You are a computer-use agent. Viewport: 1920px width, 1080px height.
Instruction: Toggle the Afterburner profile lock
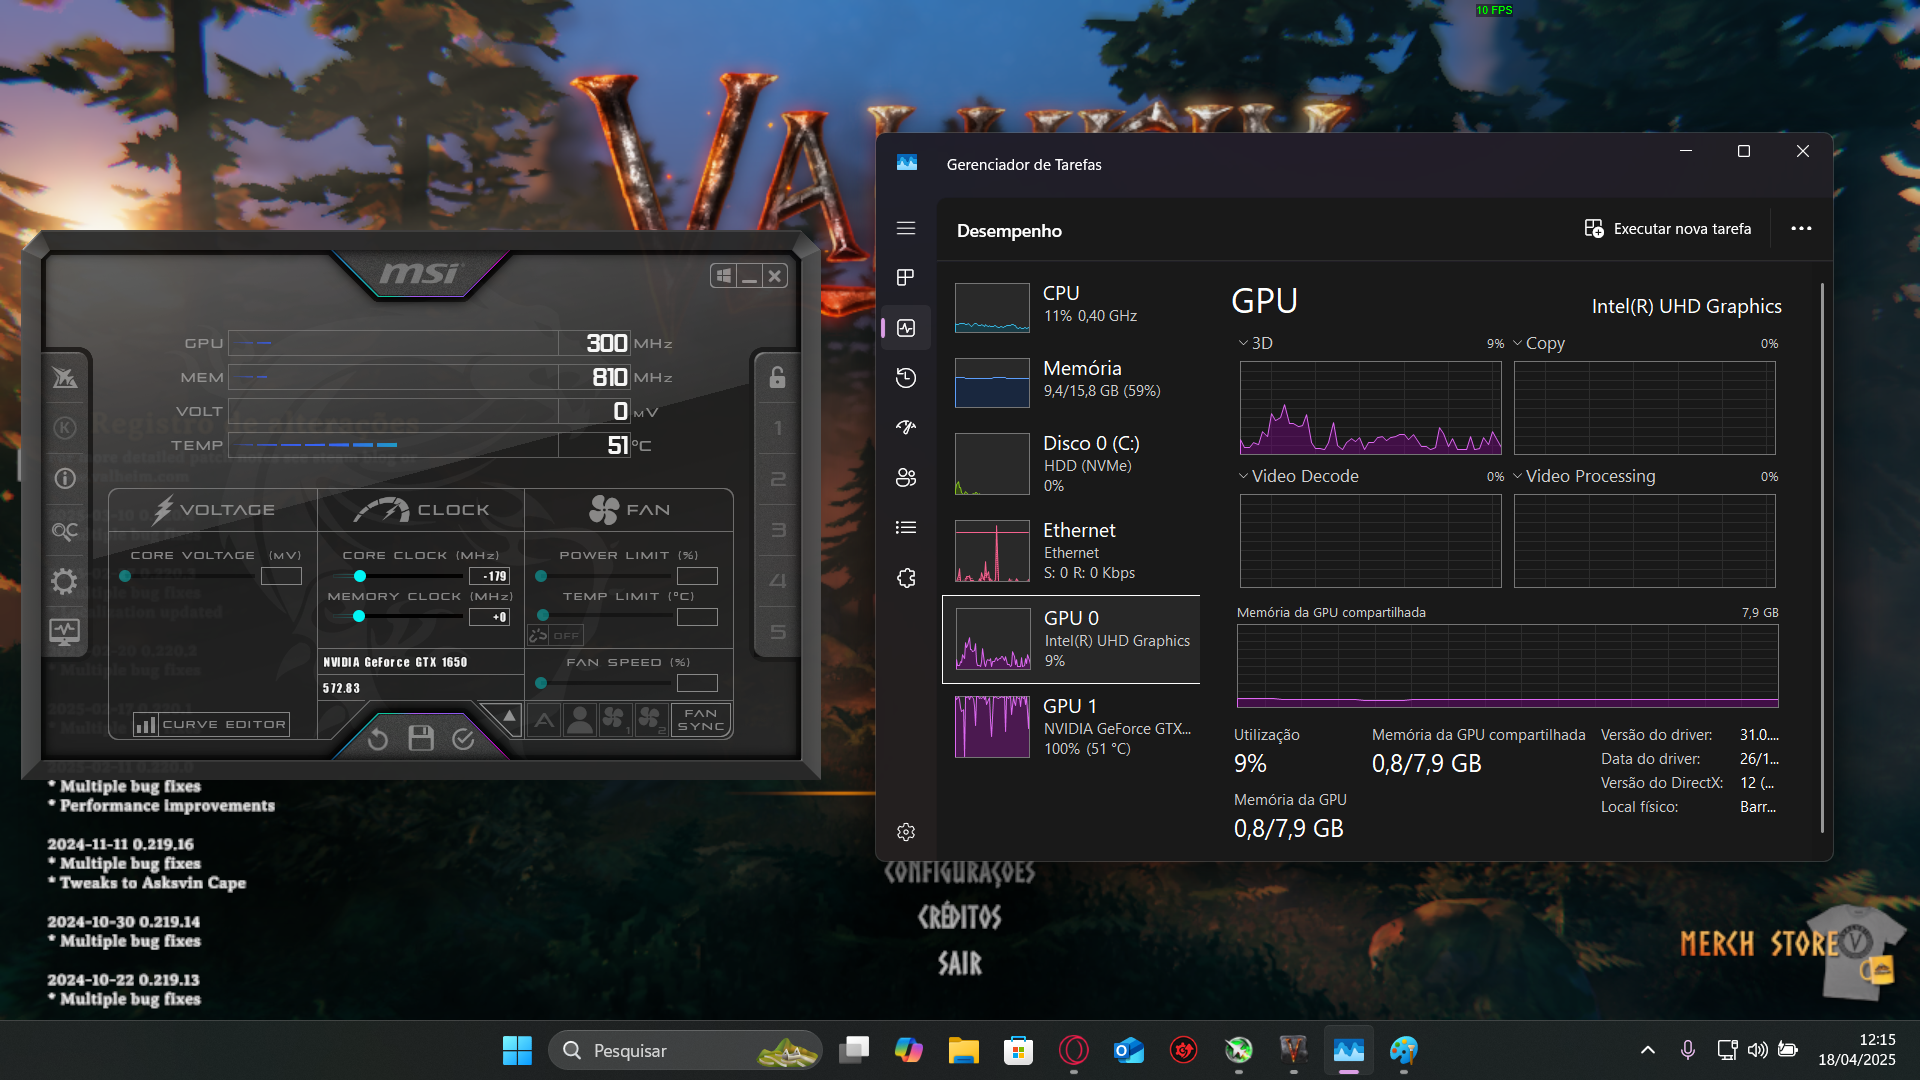click(x=777, y=377)
